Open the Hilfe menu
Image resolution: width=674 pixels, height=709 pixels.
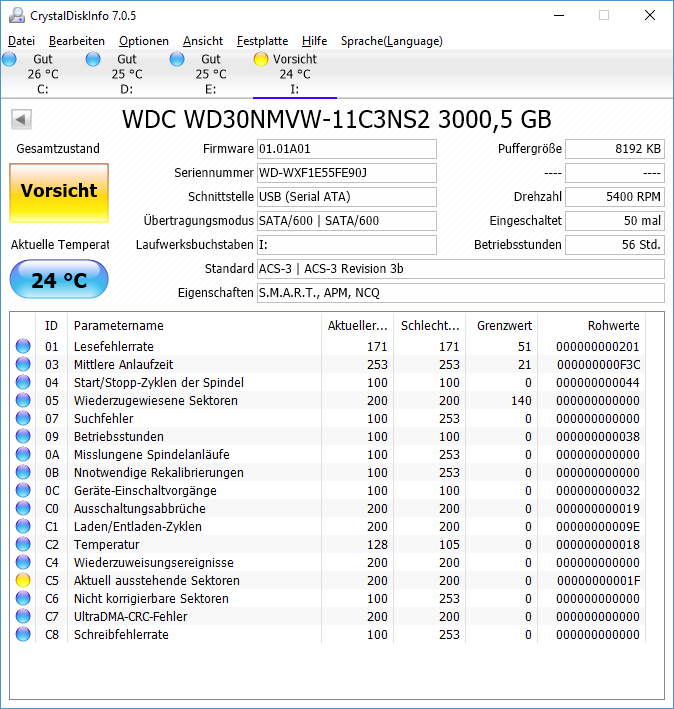coord(315,41)
